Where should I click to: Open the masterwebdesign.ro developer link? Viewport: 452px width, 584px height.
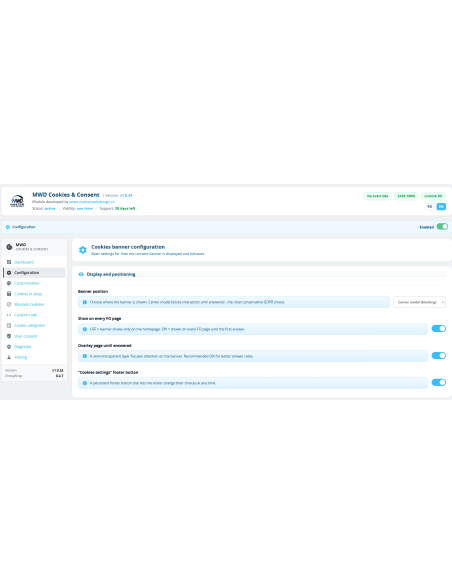point(92,201)
